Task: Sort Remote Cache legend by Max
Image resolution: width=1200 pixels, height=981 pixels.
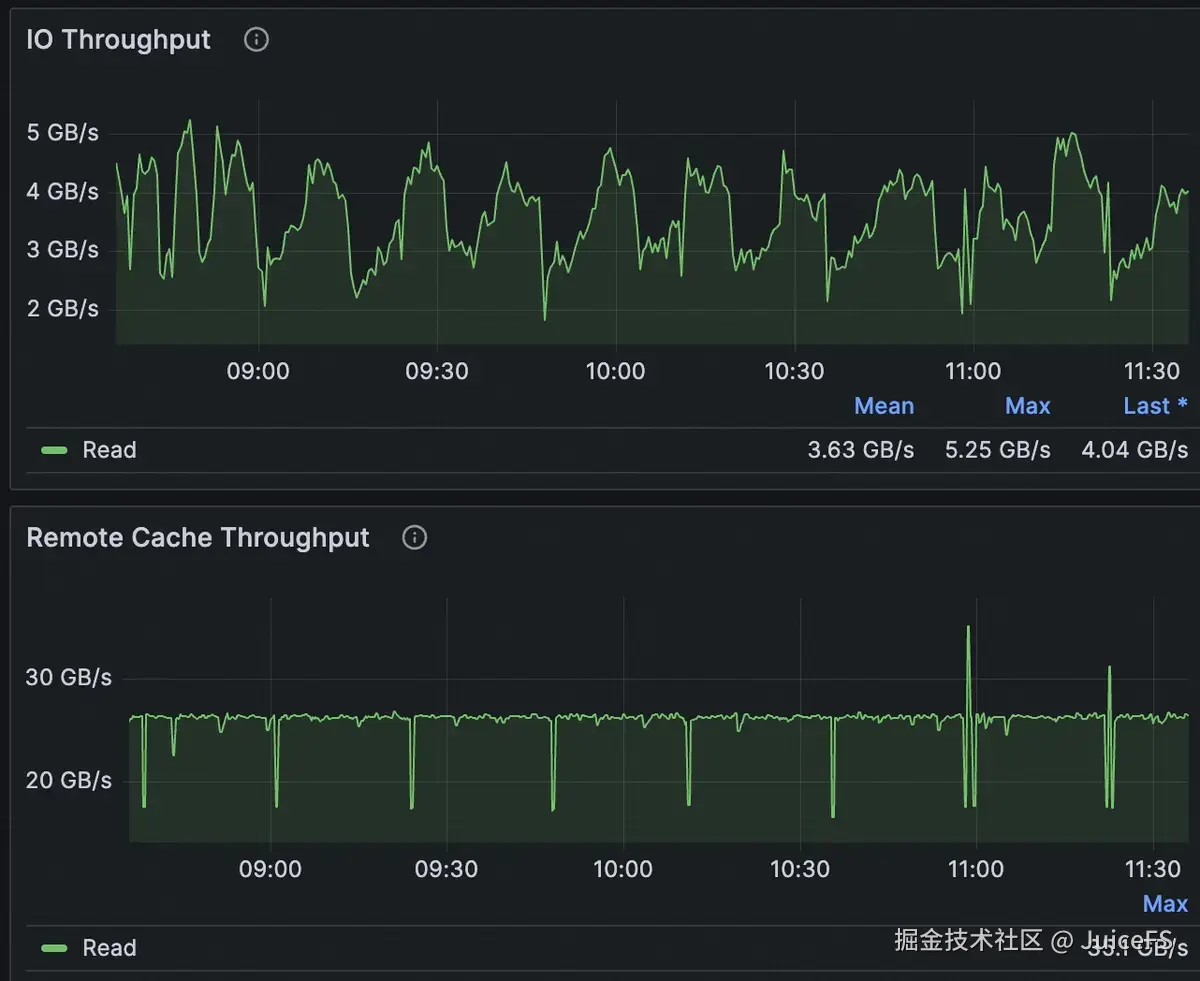Action: pyautogui.click(x=1165, y=904)
